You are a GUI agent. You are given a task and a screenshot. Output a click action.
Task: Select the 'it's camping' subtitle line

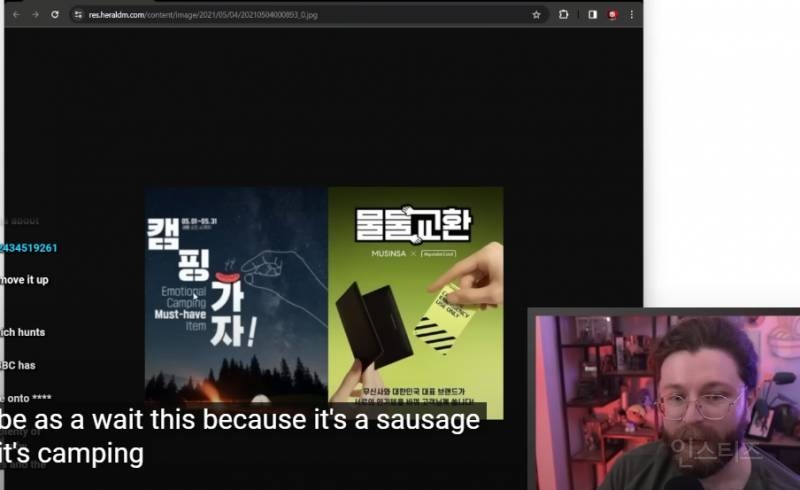72,453
